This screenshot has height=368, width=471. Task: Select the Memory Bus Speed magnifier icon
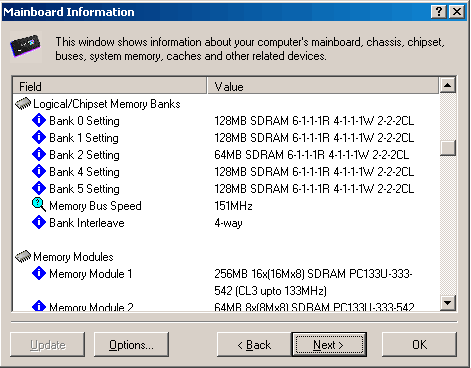pos(39,205)
